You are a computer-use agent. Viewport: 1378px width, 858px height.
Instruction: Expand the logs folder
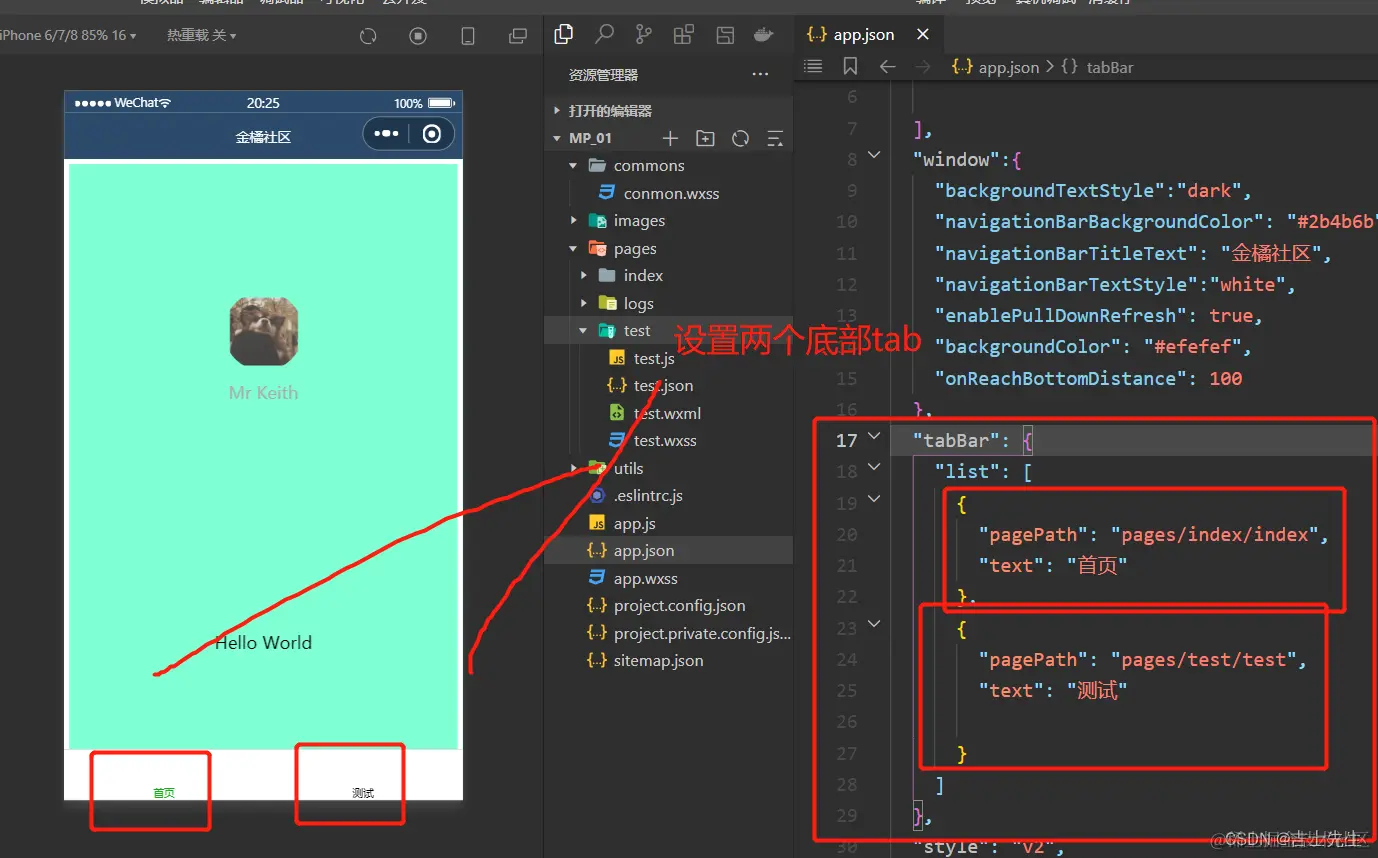[584, 303]
